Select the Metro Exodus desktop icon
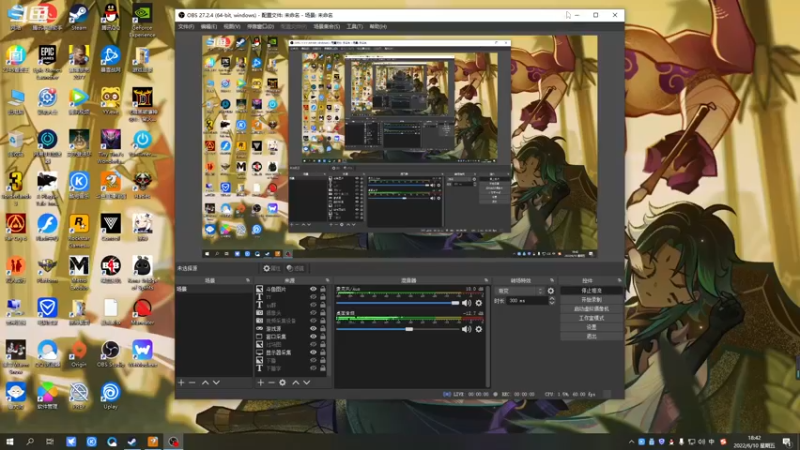800x450 pixels. 79,273
